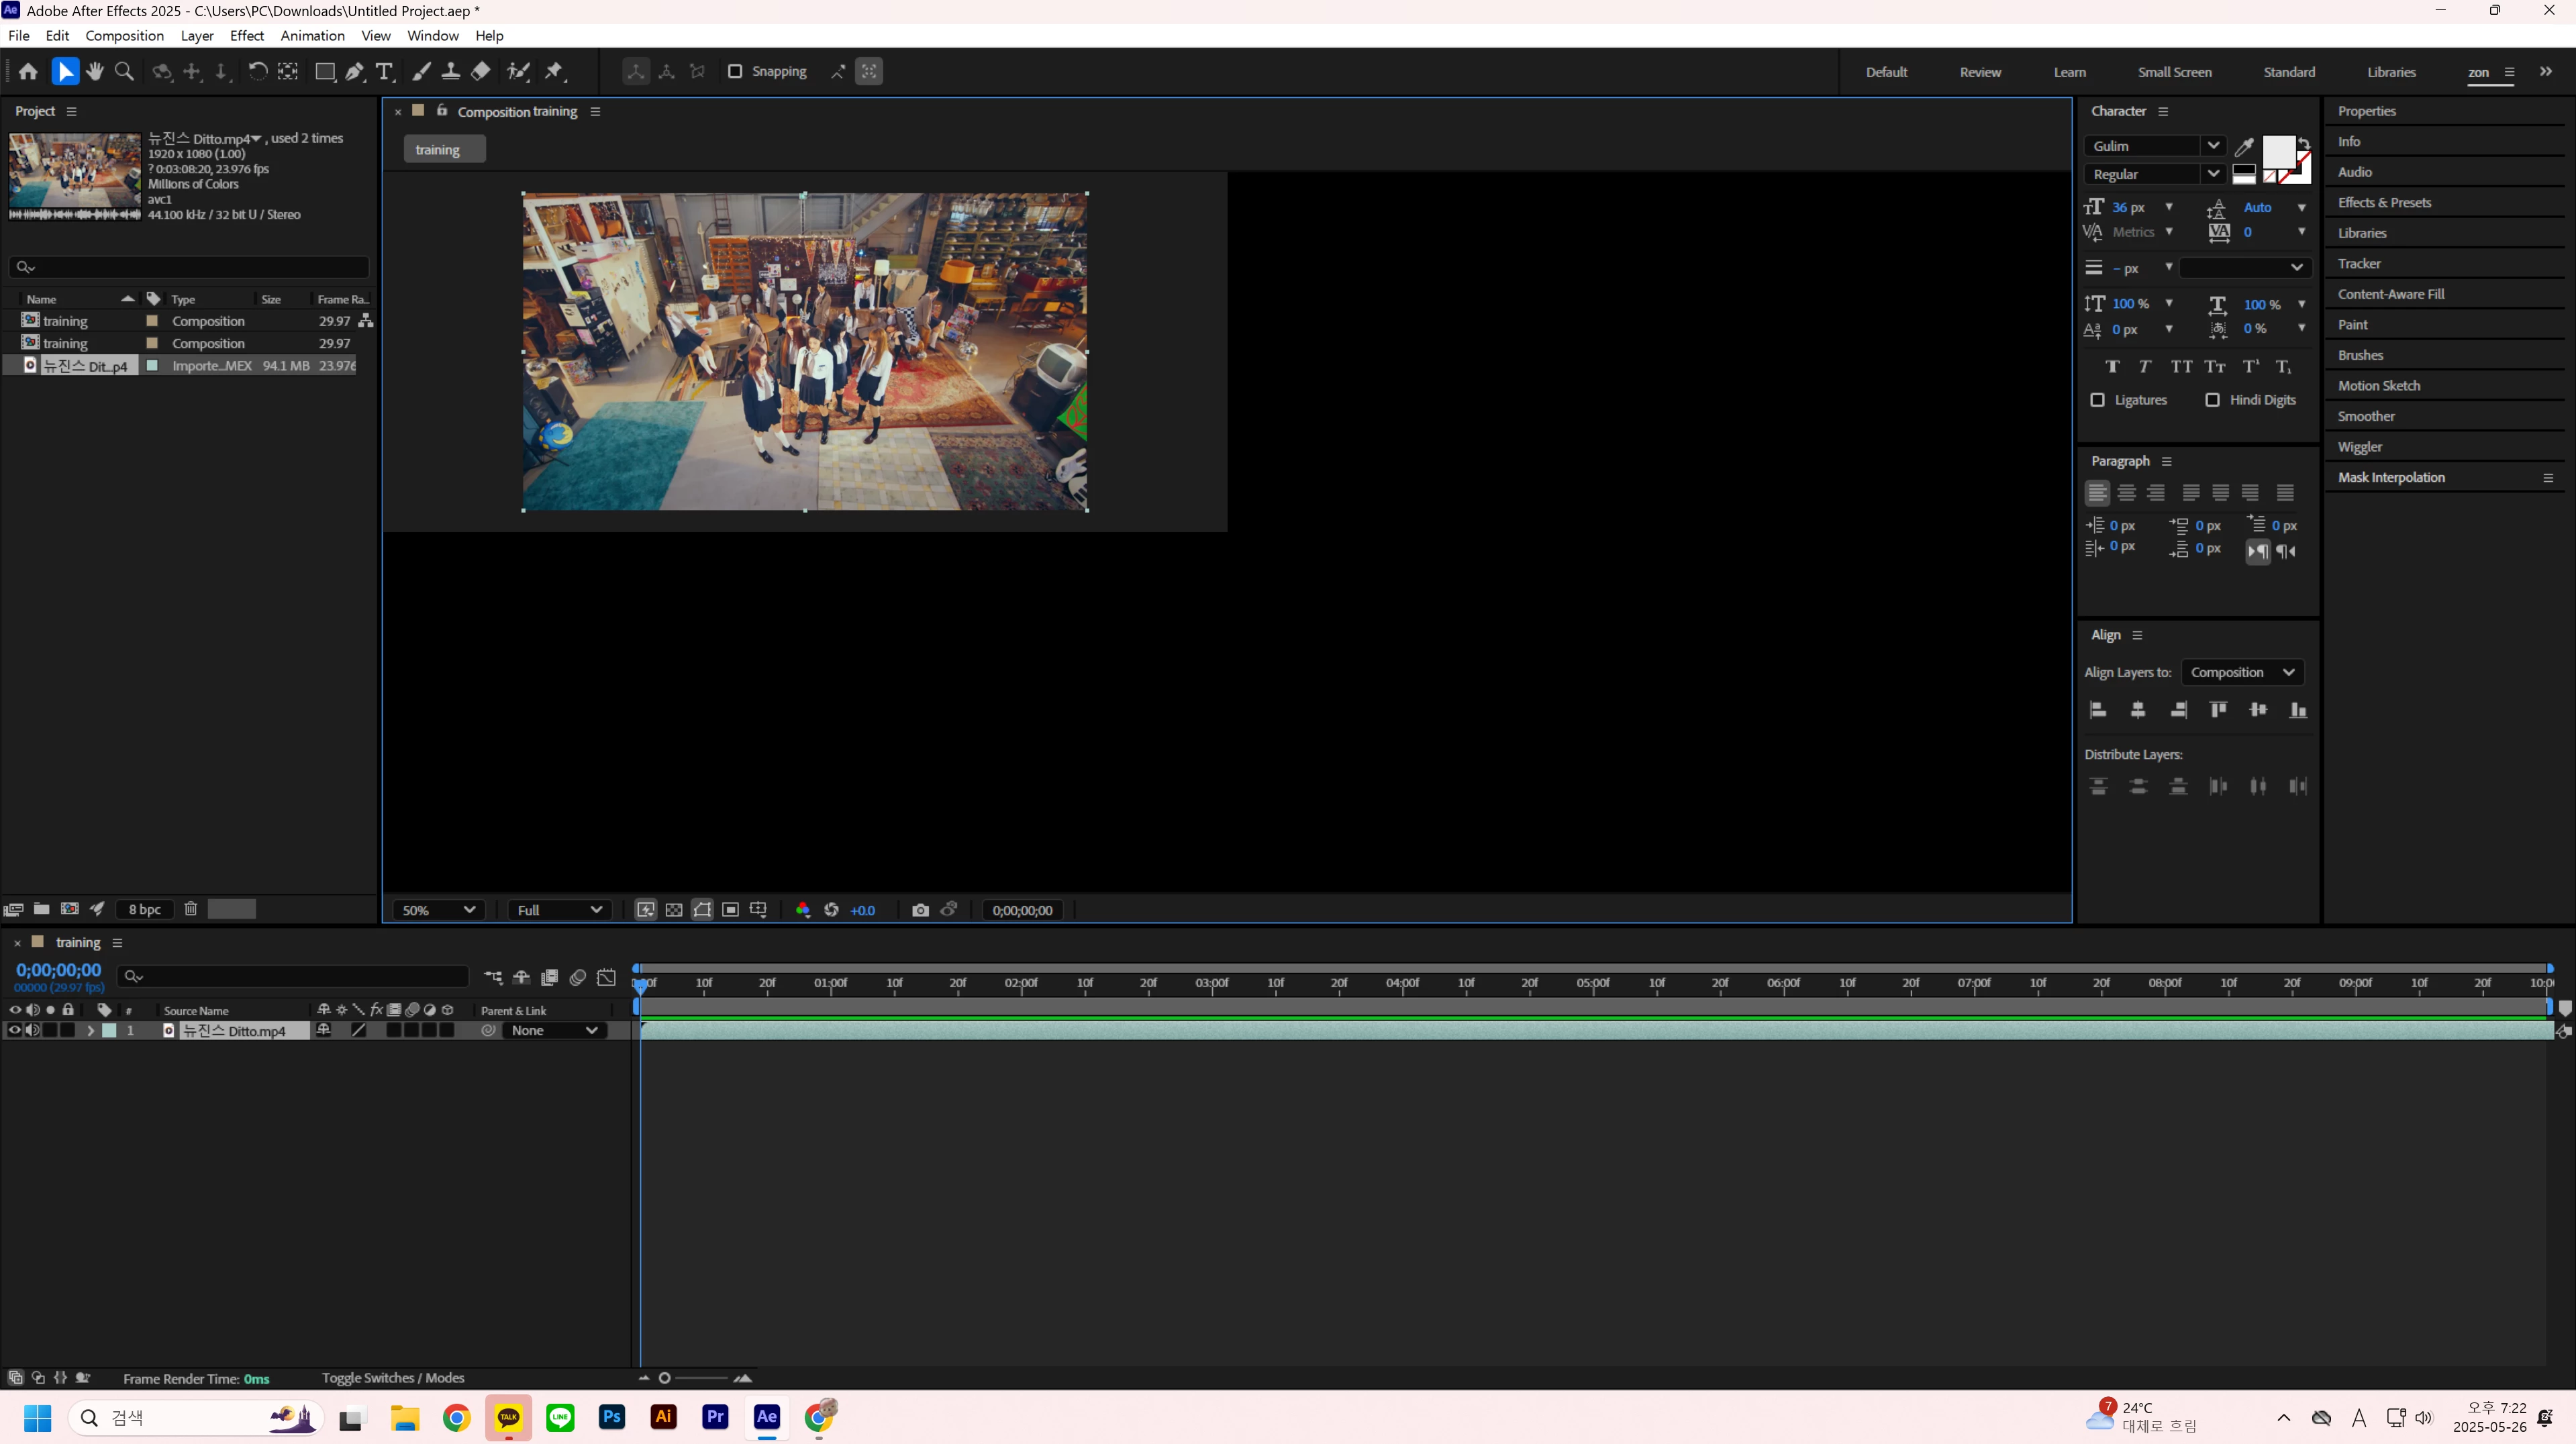Open the Animation menu
The height and width of the screenshot is (1444, 2576).
[x=312, y=36]
